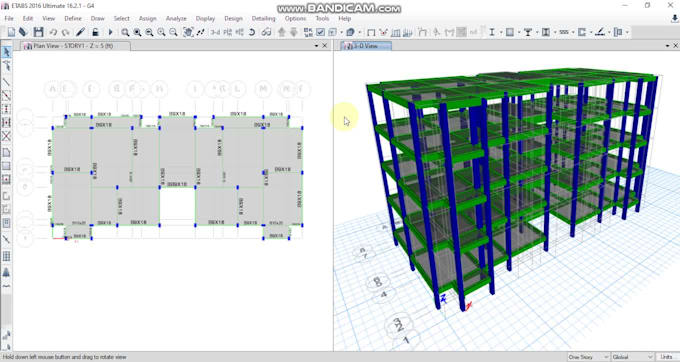
Task: Switch to the 3-D View tab
Action: click(366, 46)
